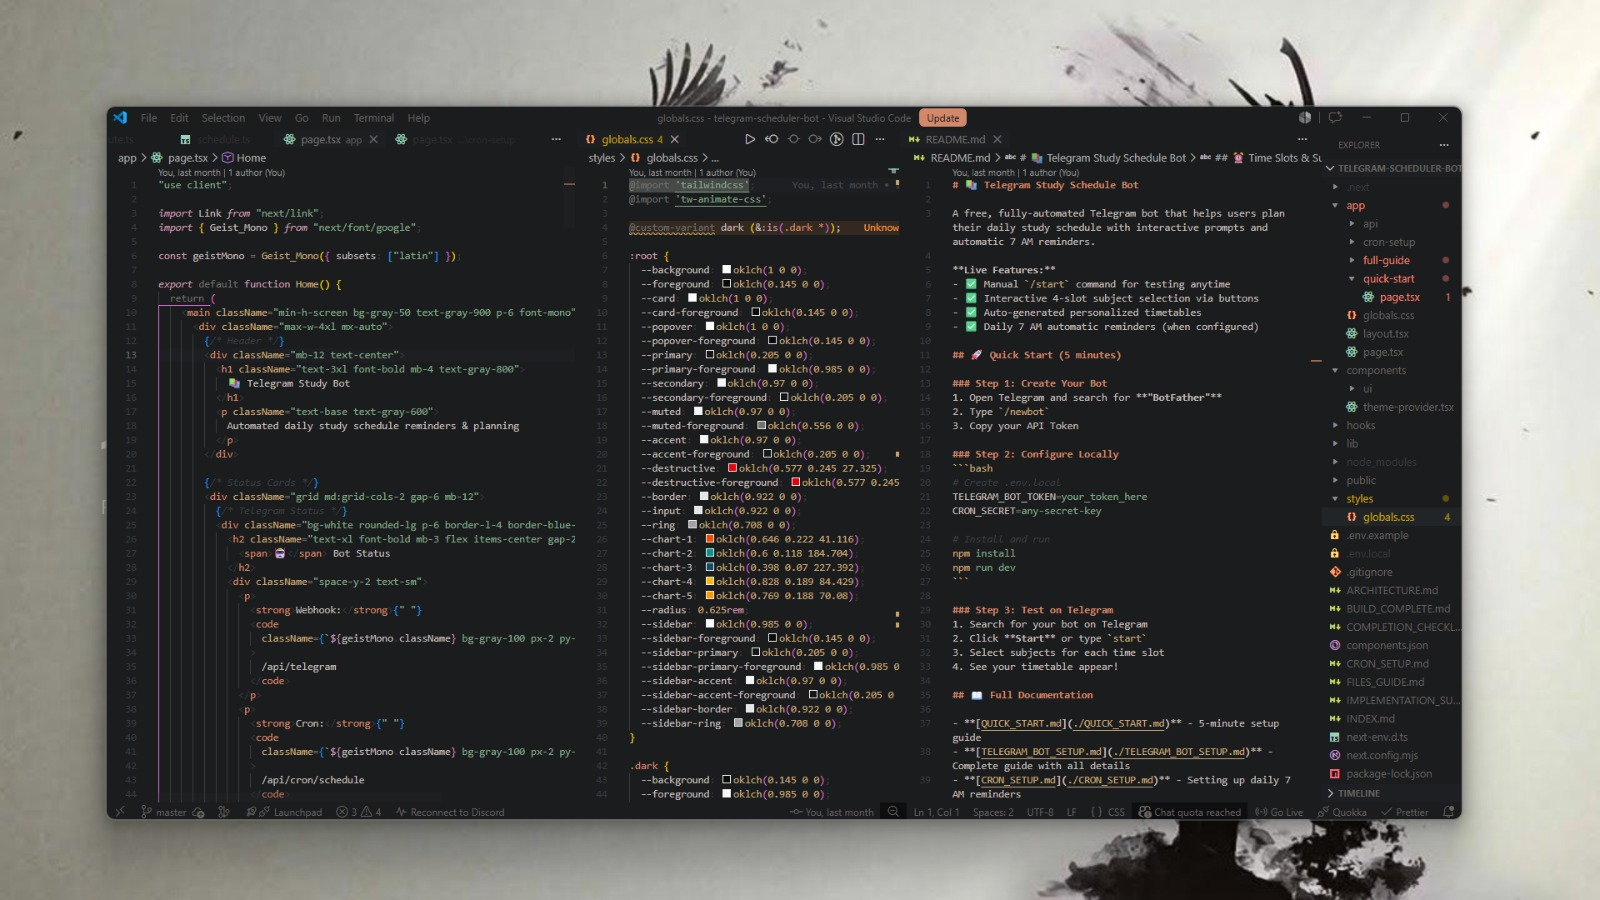Image resolution: width=1600 pixels, height=900 pixels.
Task: Open theme-provider.tsx in Explorer
Action: (x=1408, y=407)
